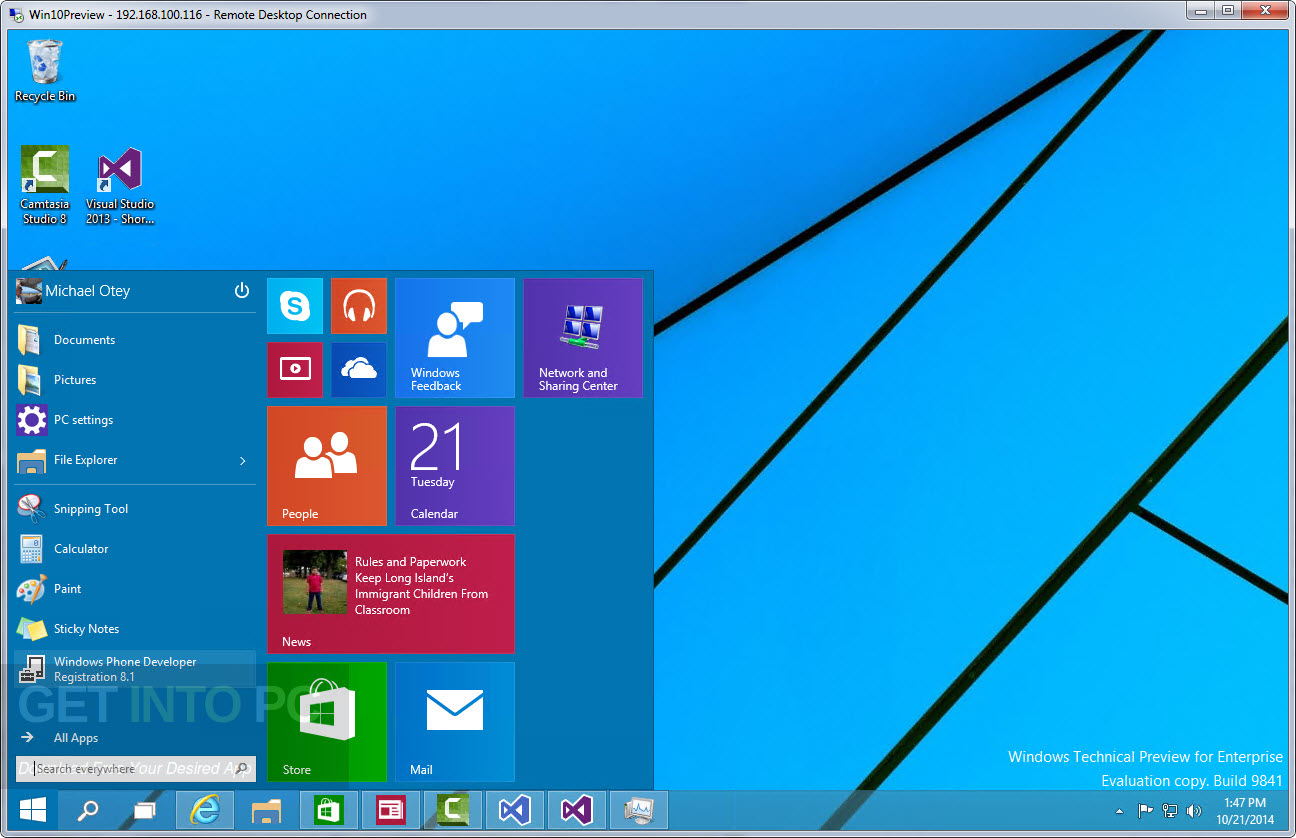Open the News tile headline

pyautogui.click(x=391, y=594)
